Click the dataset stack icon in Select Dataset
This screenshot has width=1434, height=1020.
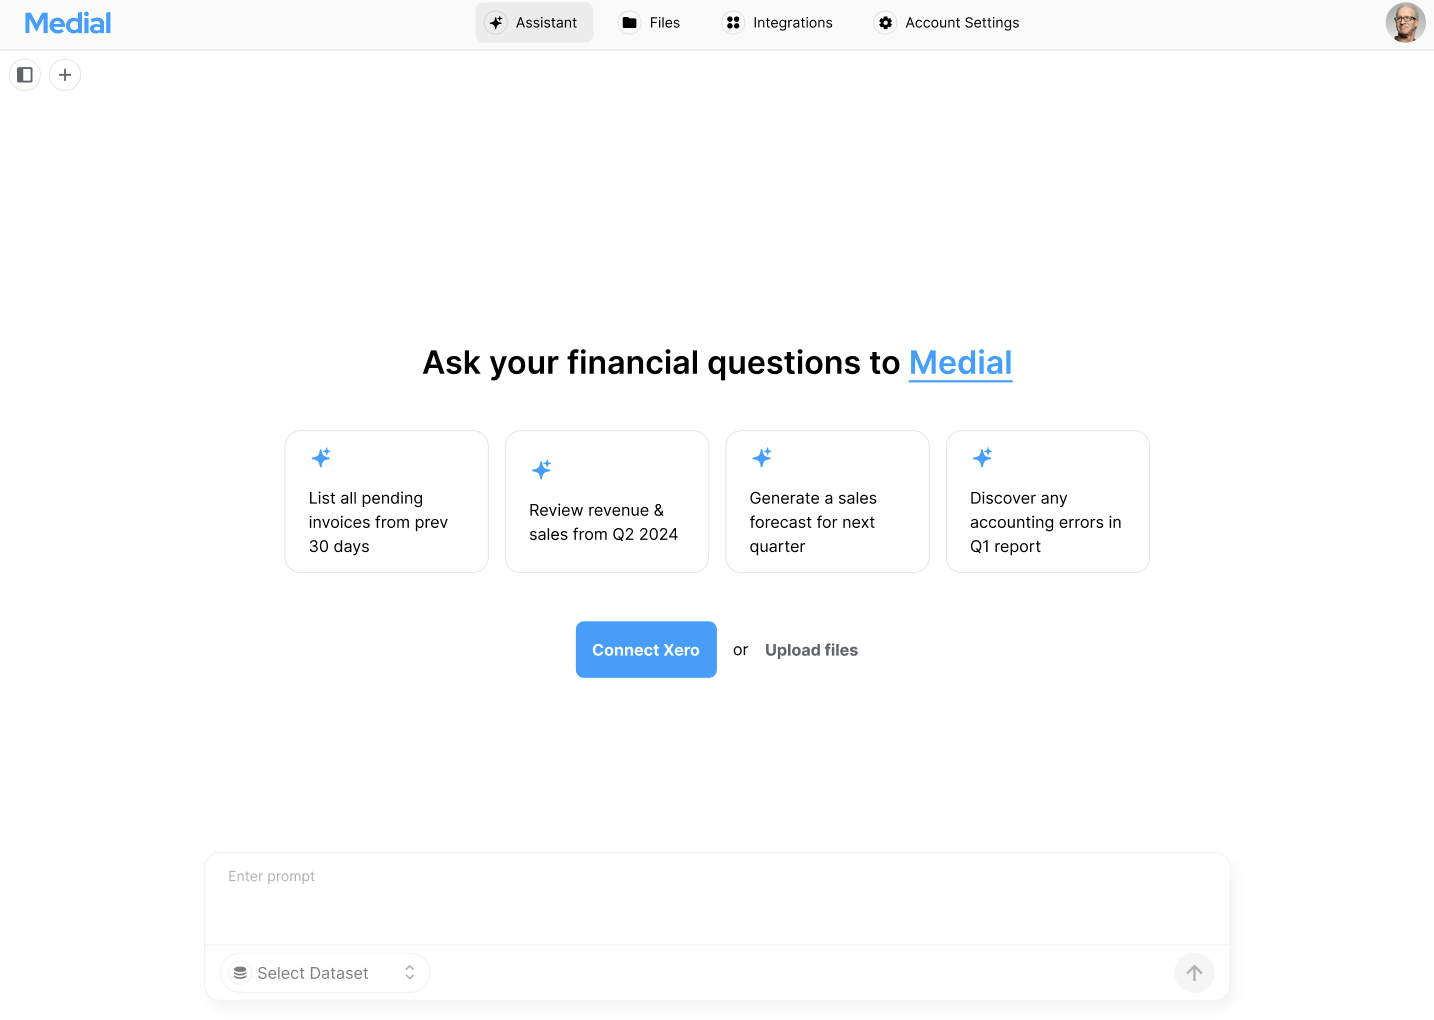[x=239, y=972]
